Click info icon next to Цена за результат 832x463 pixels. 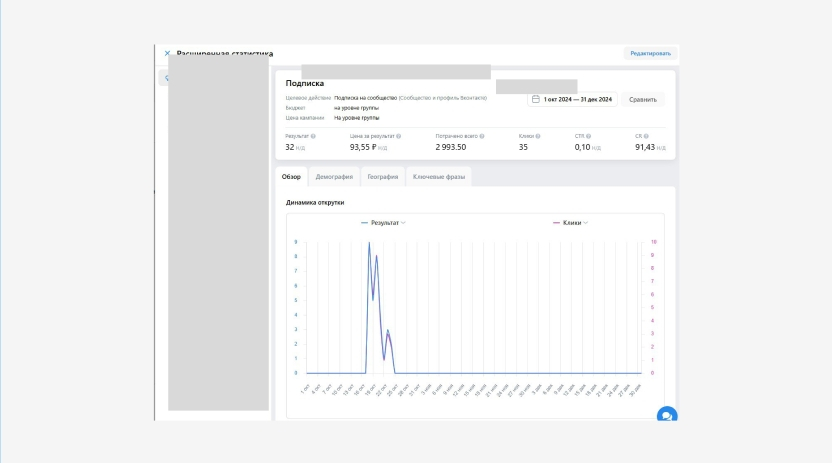[x=399, y=136]
